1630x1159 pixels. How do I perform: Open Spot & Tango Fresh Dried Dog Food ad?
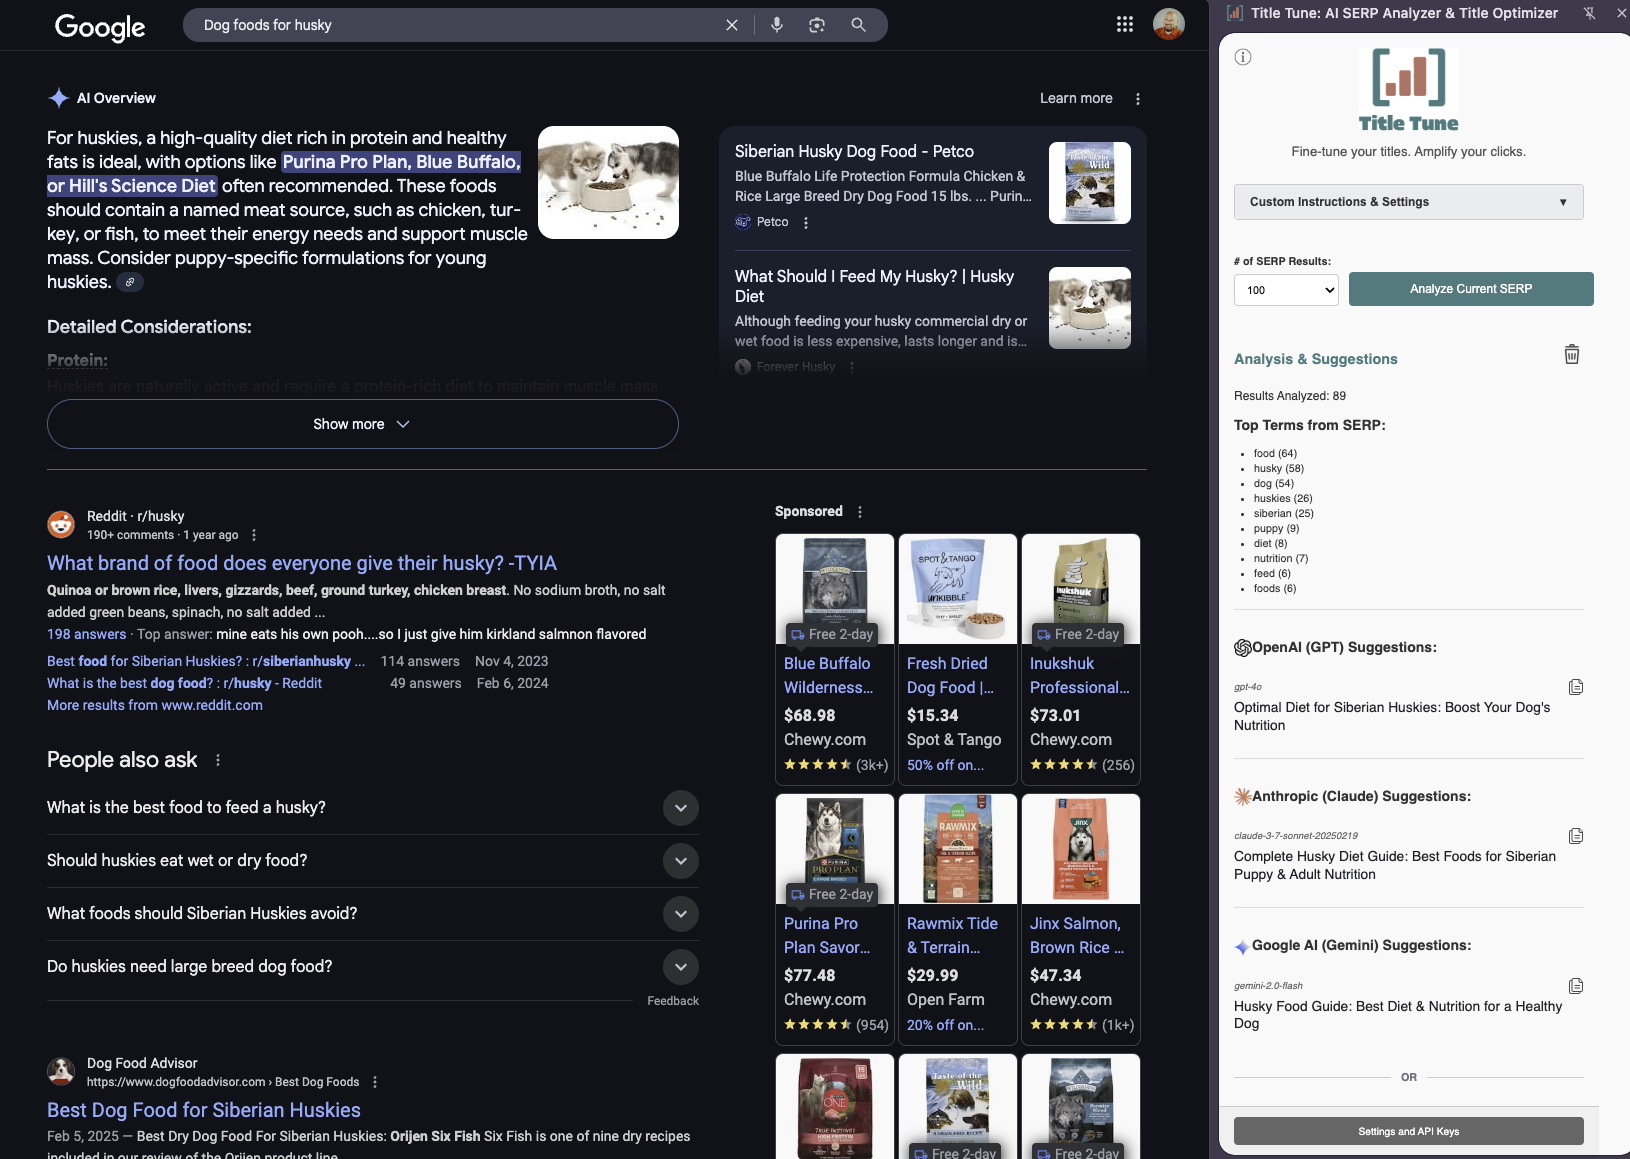(x=958, y=658)
